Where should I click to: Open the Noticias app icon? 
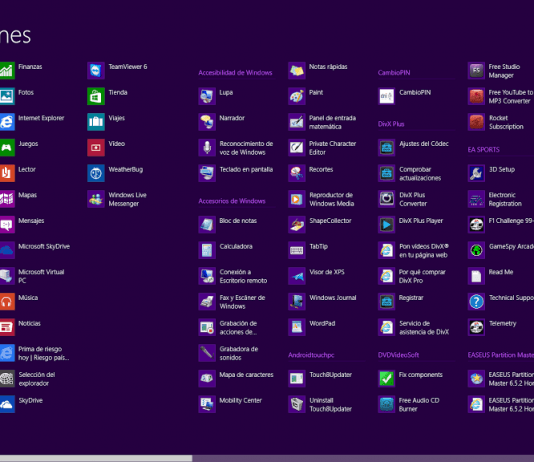click(x=7, y=327)
